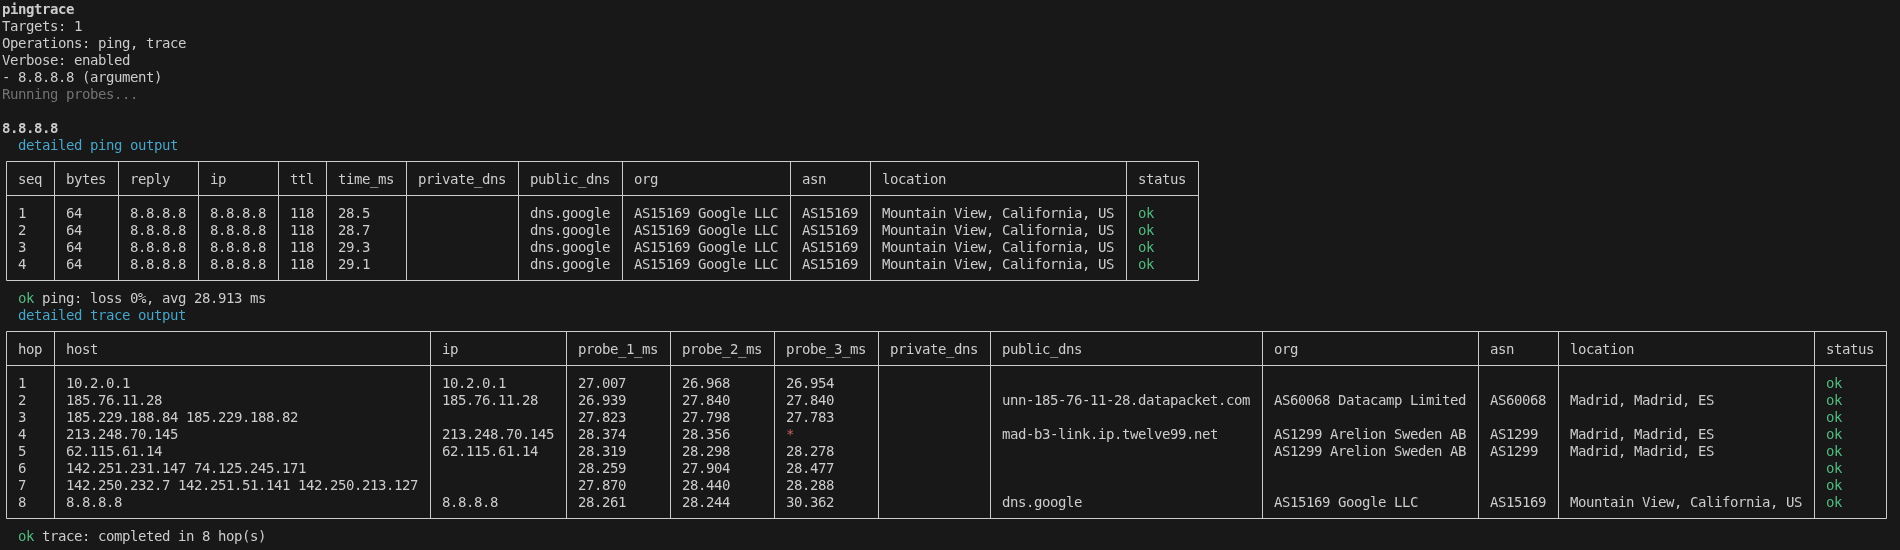Click the '- 8.8.8.8 (argument)' target line
1900x550 pixels.
81,77
